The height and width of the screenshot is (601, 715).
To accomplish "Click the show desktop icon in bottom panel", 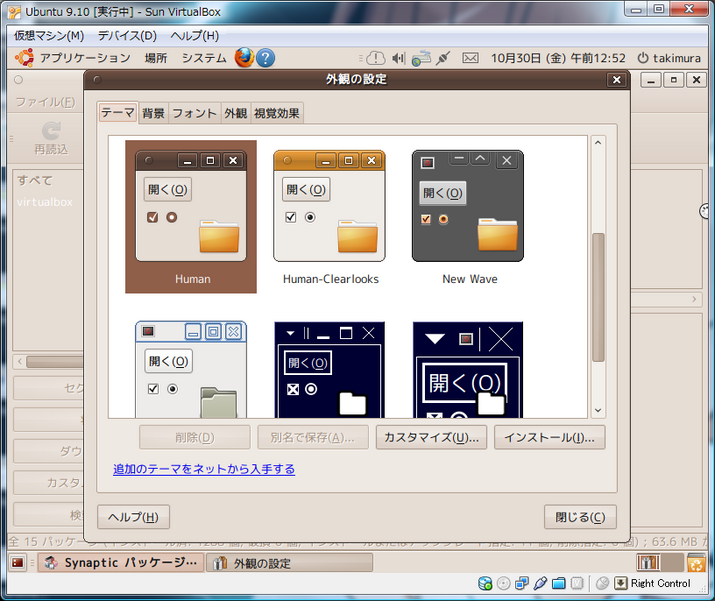I will click(18, 563).
